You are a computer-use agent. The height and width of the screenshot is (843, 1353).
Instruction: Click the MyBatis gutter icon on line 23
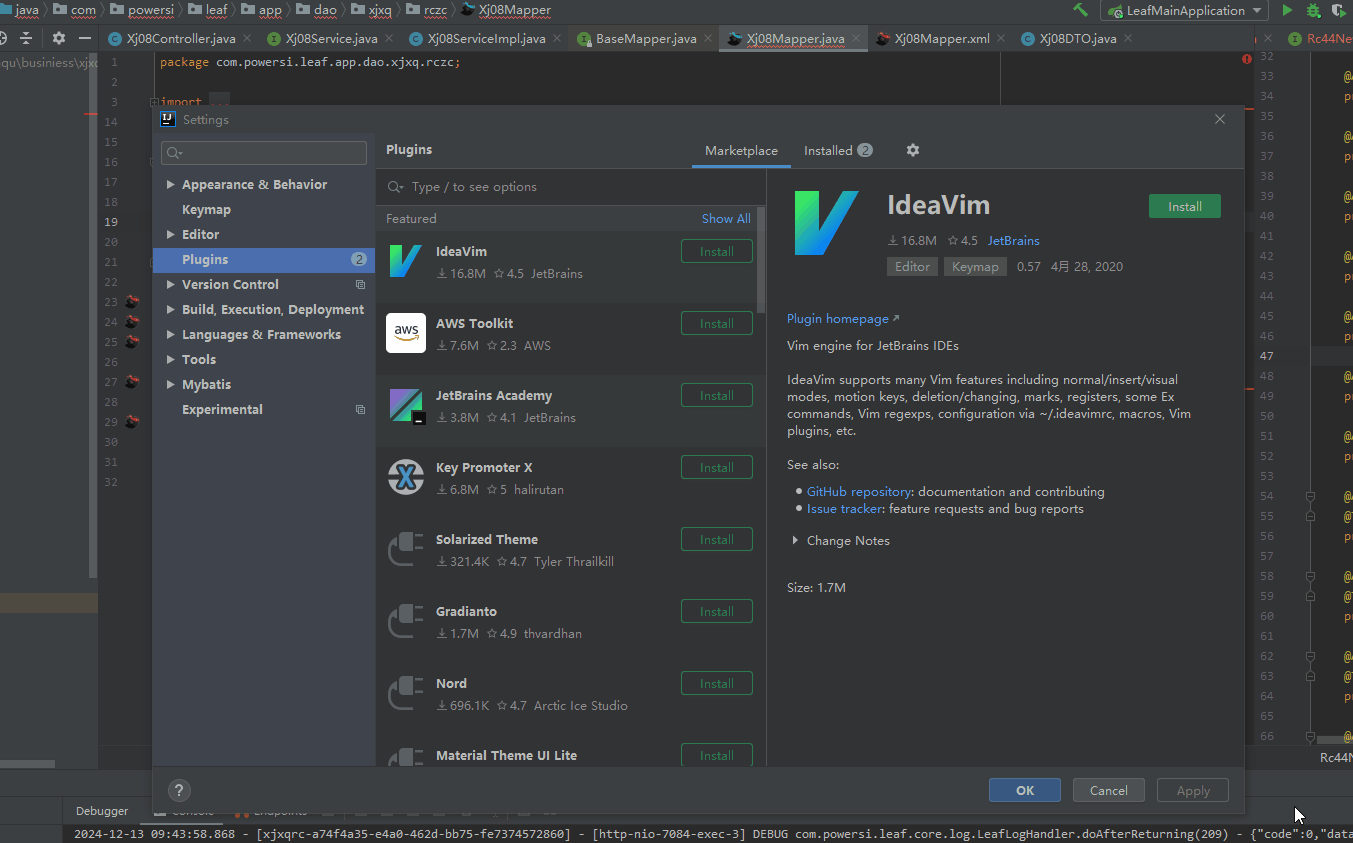[132, 301]
